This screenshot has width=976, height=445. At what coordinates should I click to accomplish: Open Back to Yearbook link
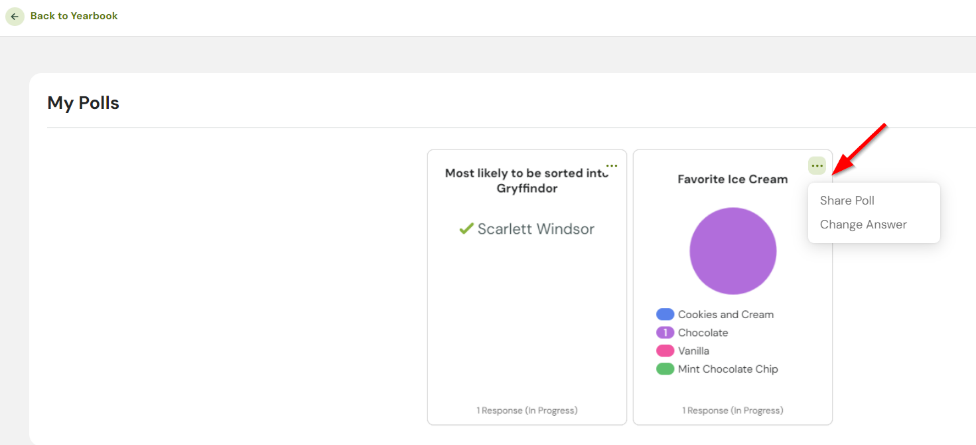(73, 16)
